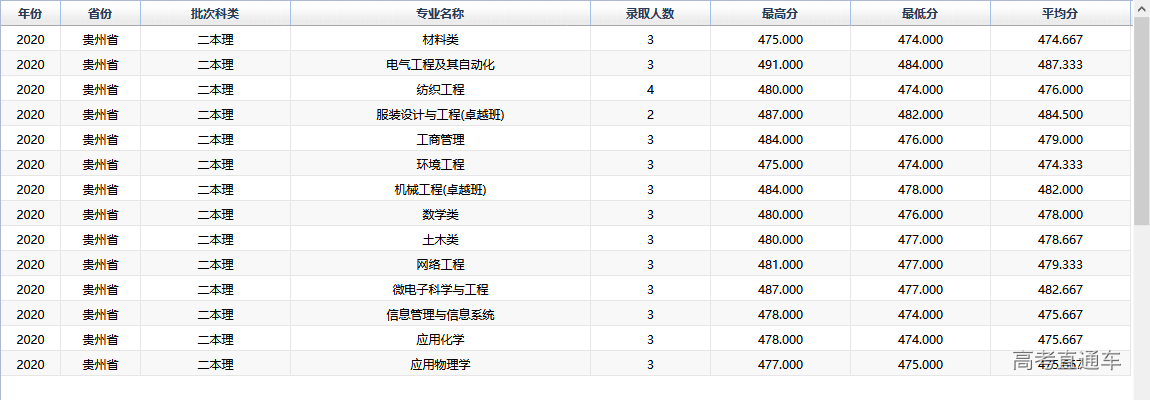This screenshot has height=400, width=1150.
Task: Click the scrollbar up arrow
Action: pos(1141,7)
